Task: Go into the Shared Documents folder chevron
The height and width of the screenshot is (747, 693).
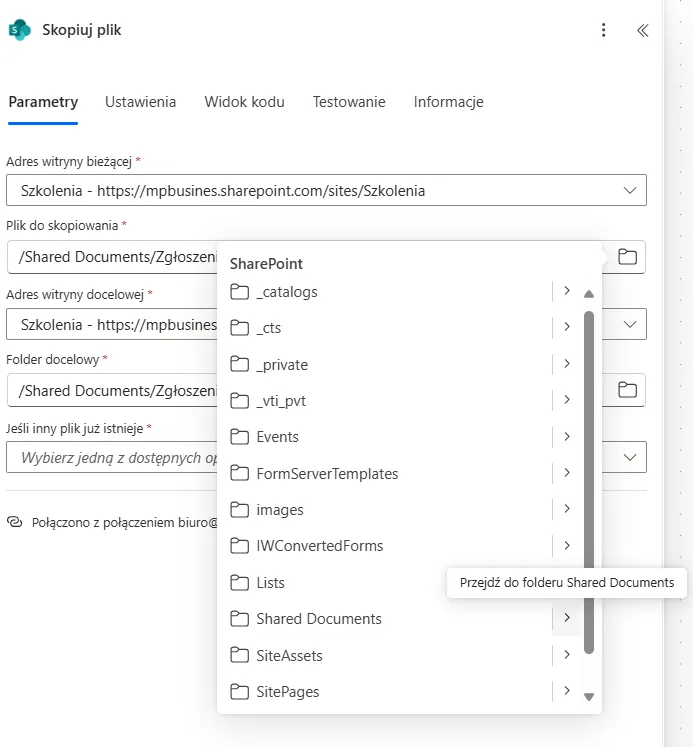Action: point(566,619)
